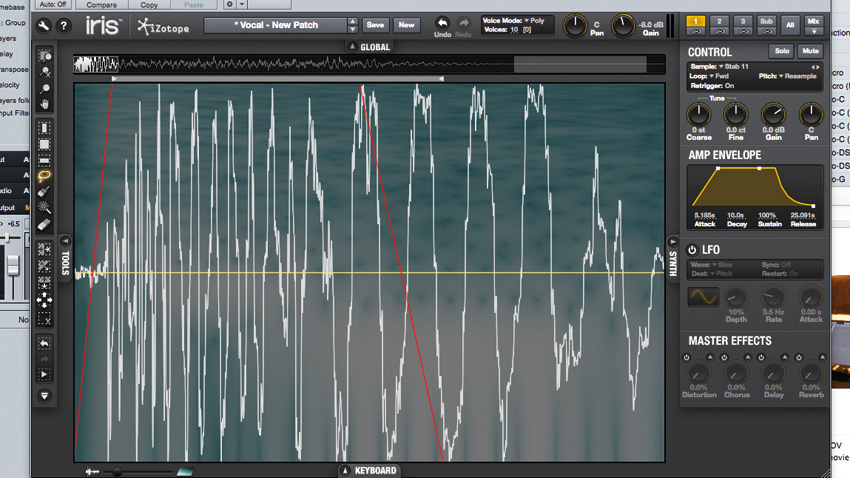
Task: Click the spectrogram view icon at bottom left
Action: [185, 472]
